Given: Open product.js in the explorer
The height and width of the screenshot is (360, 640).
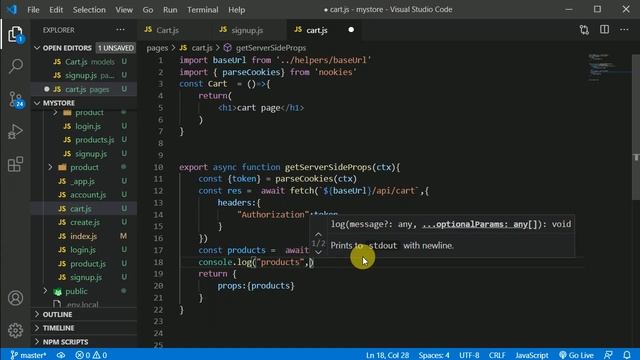Looking at the screenshot, I should click(x=84, y=264).
